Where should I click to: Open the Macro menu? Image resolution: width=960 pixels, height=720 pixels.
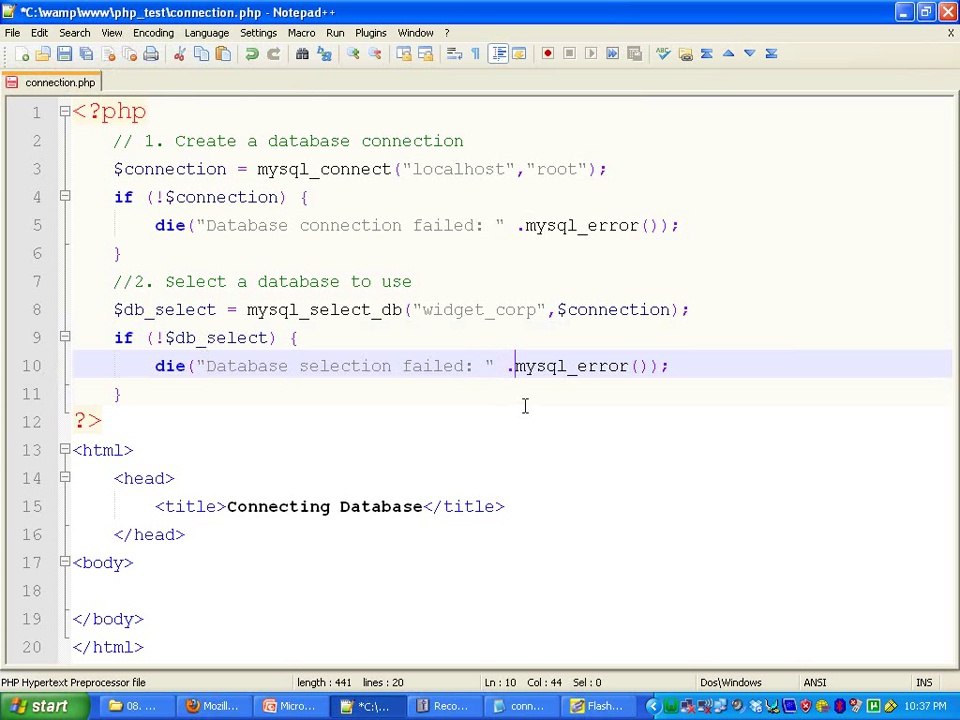tap(301, 33)
